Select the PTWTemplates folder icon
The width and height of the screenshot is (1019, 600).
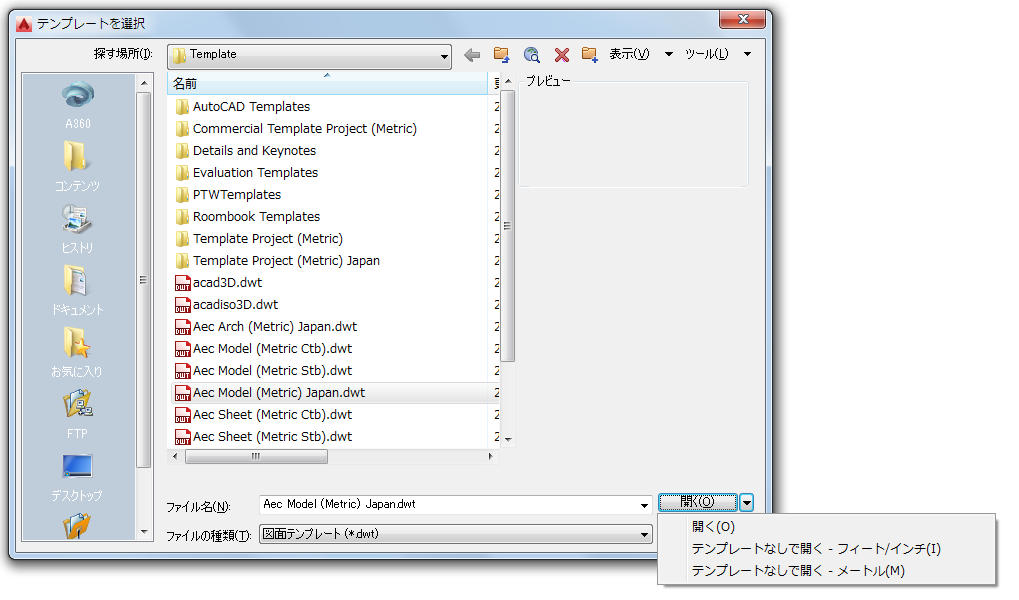pyautogui.click(x=183, y=195)
